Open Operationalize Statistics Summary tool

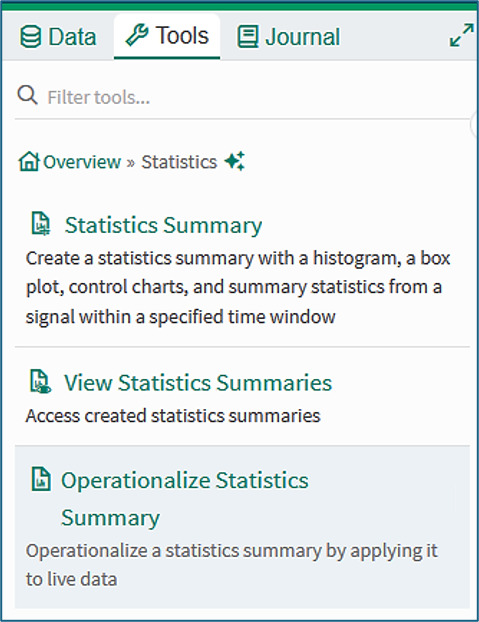coord(184,499)
